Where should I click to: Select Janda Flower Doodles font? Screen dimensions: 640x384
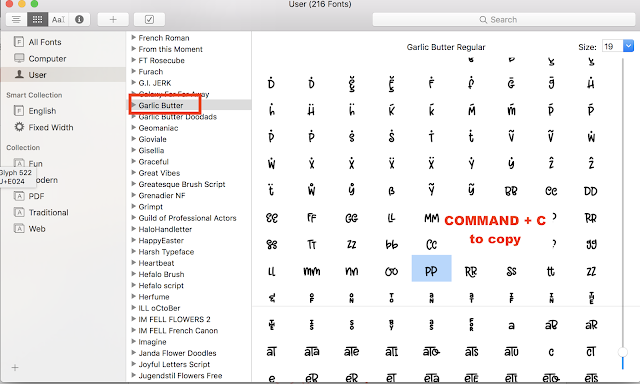coord(177,353)
